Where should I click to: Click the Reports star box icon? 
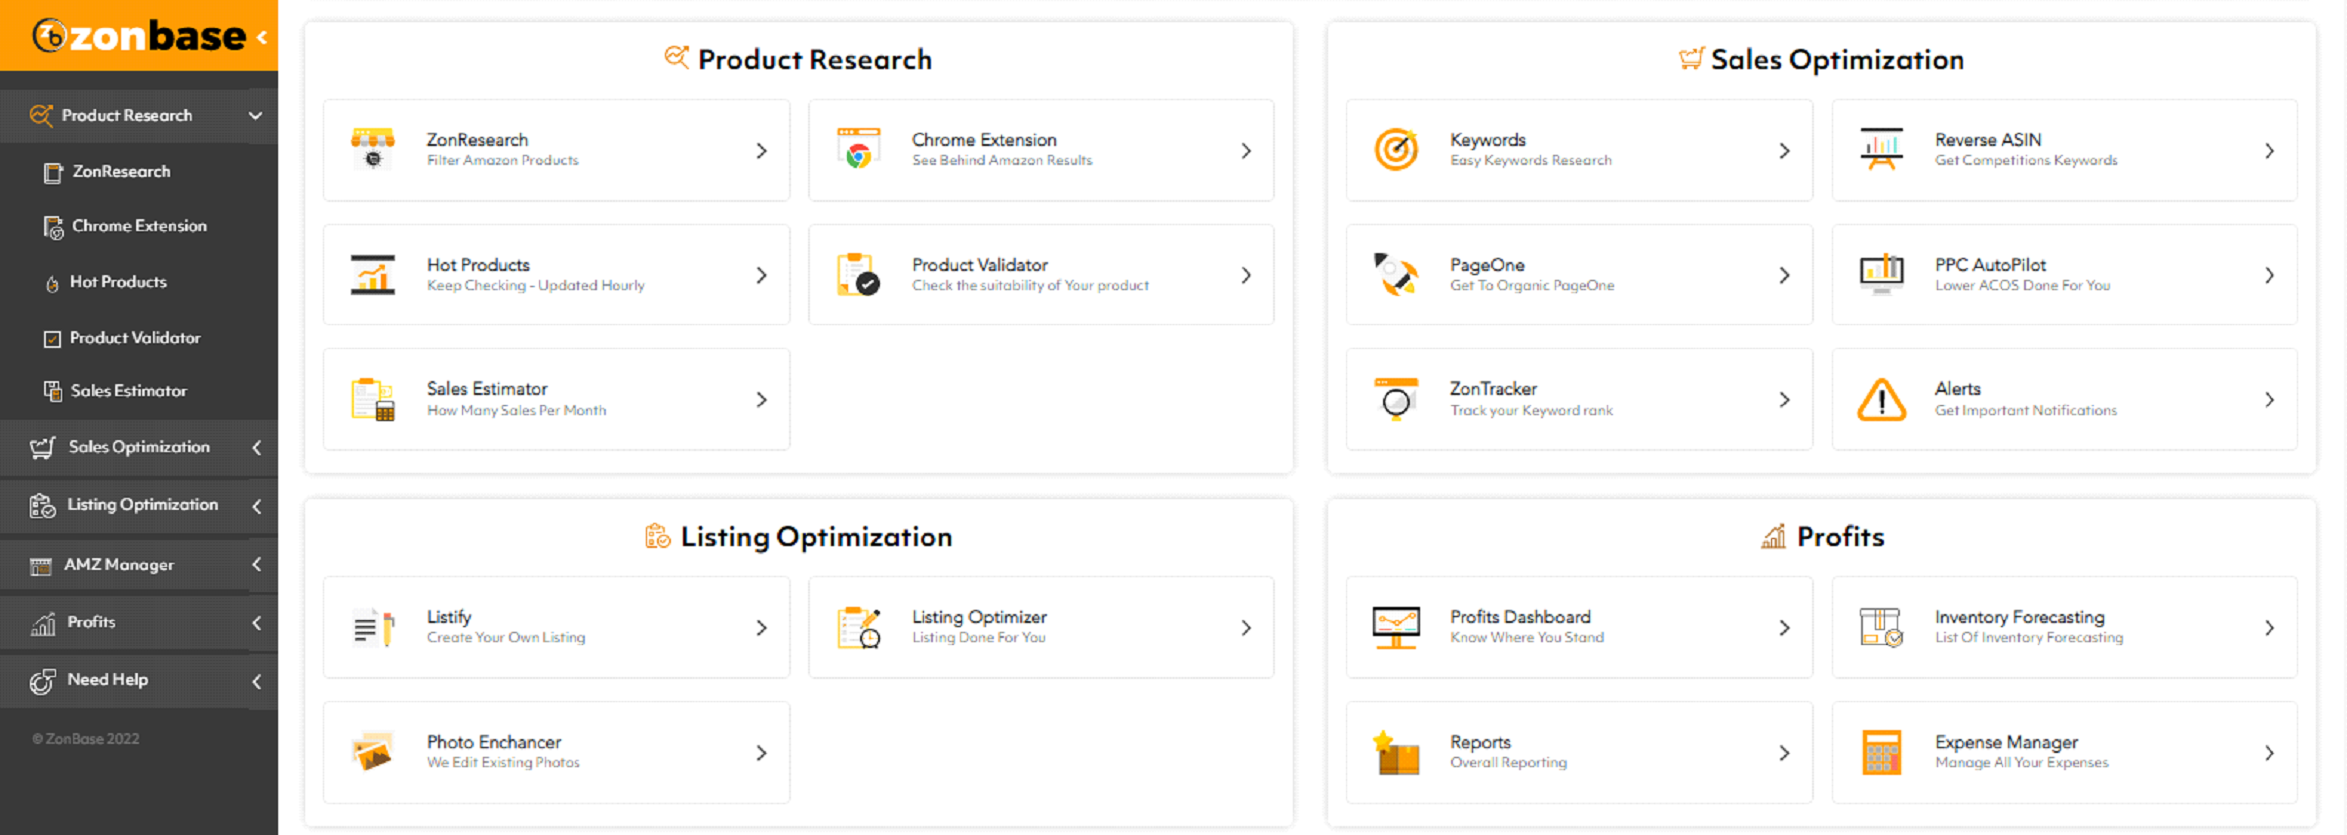tap(1396, 752)
